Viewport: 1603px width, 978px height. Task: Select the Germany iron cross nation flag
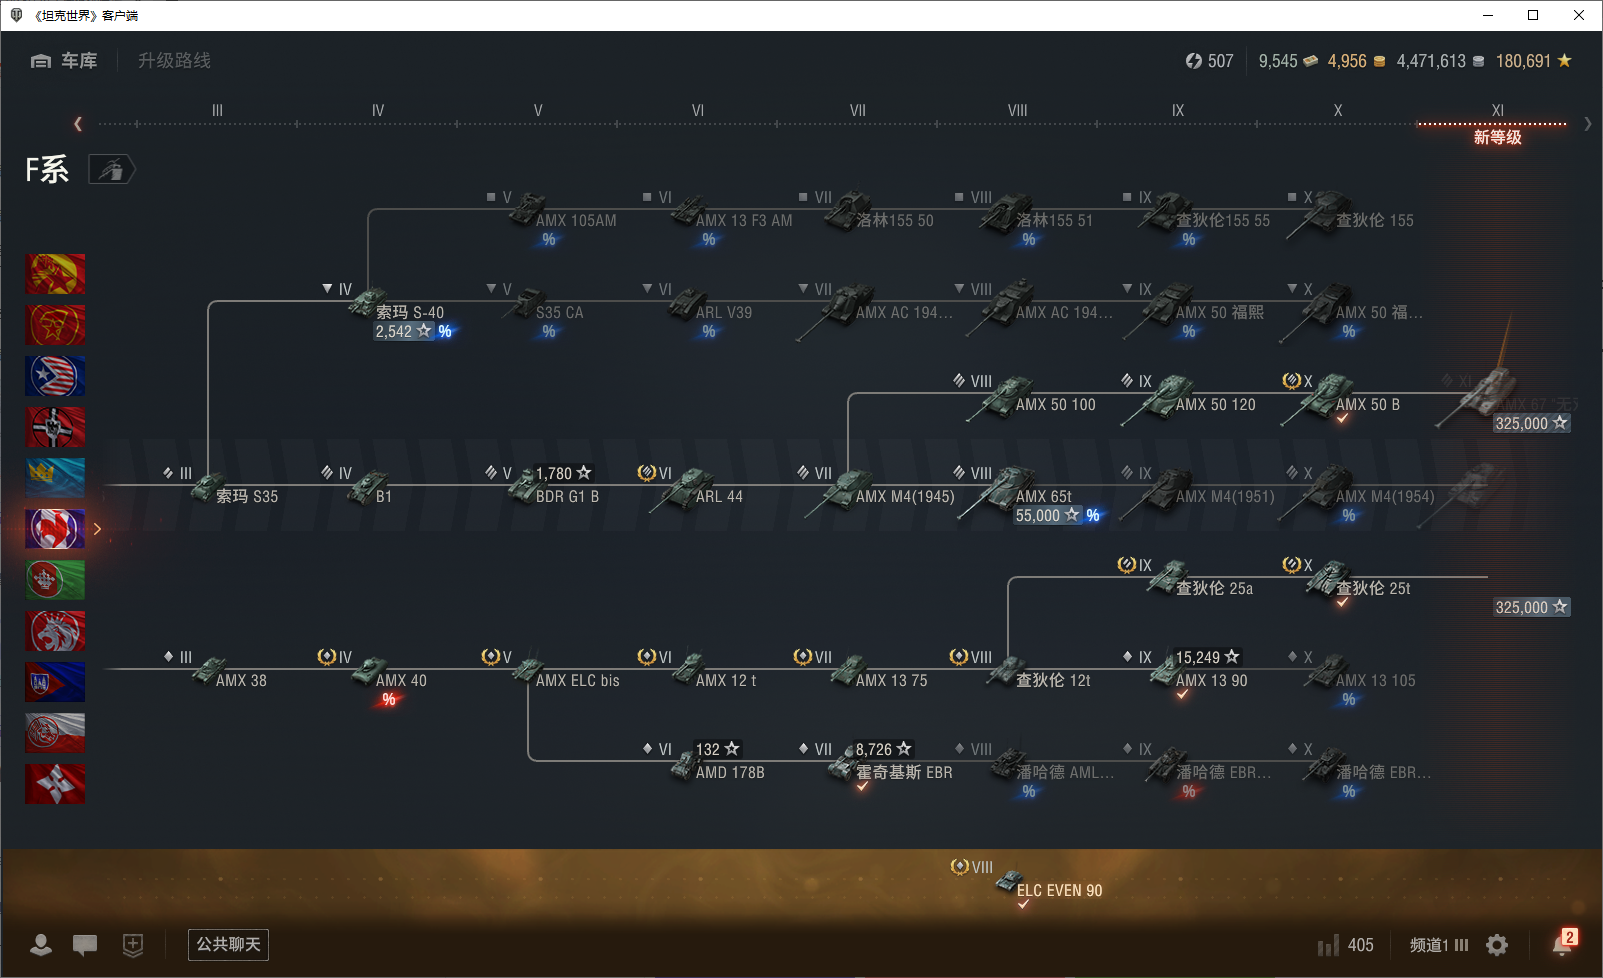(55, 427)
